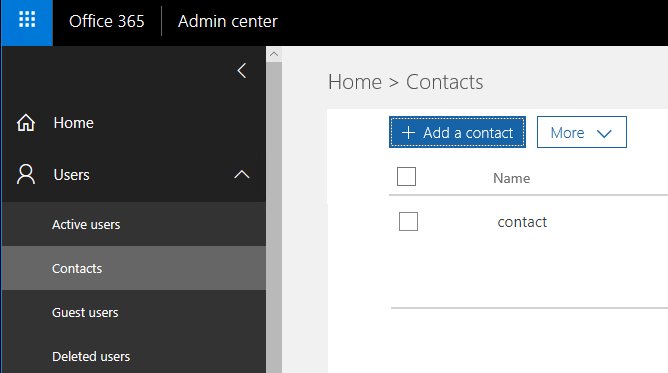The image size is (668, 373).
Task: Open the More dropdown button
Action: click(582, 132)
